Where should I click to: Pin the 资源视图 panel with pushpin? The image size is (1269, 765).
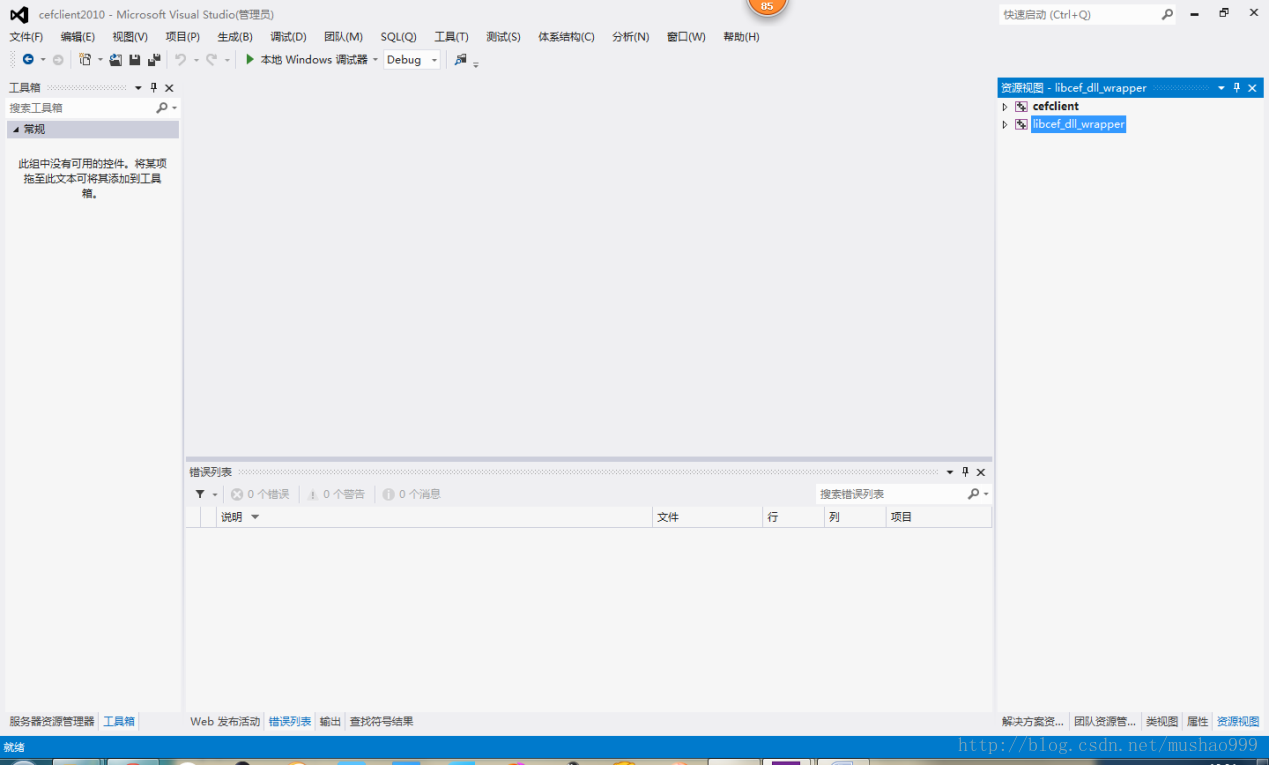[x=1237, y=88]
